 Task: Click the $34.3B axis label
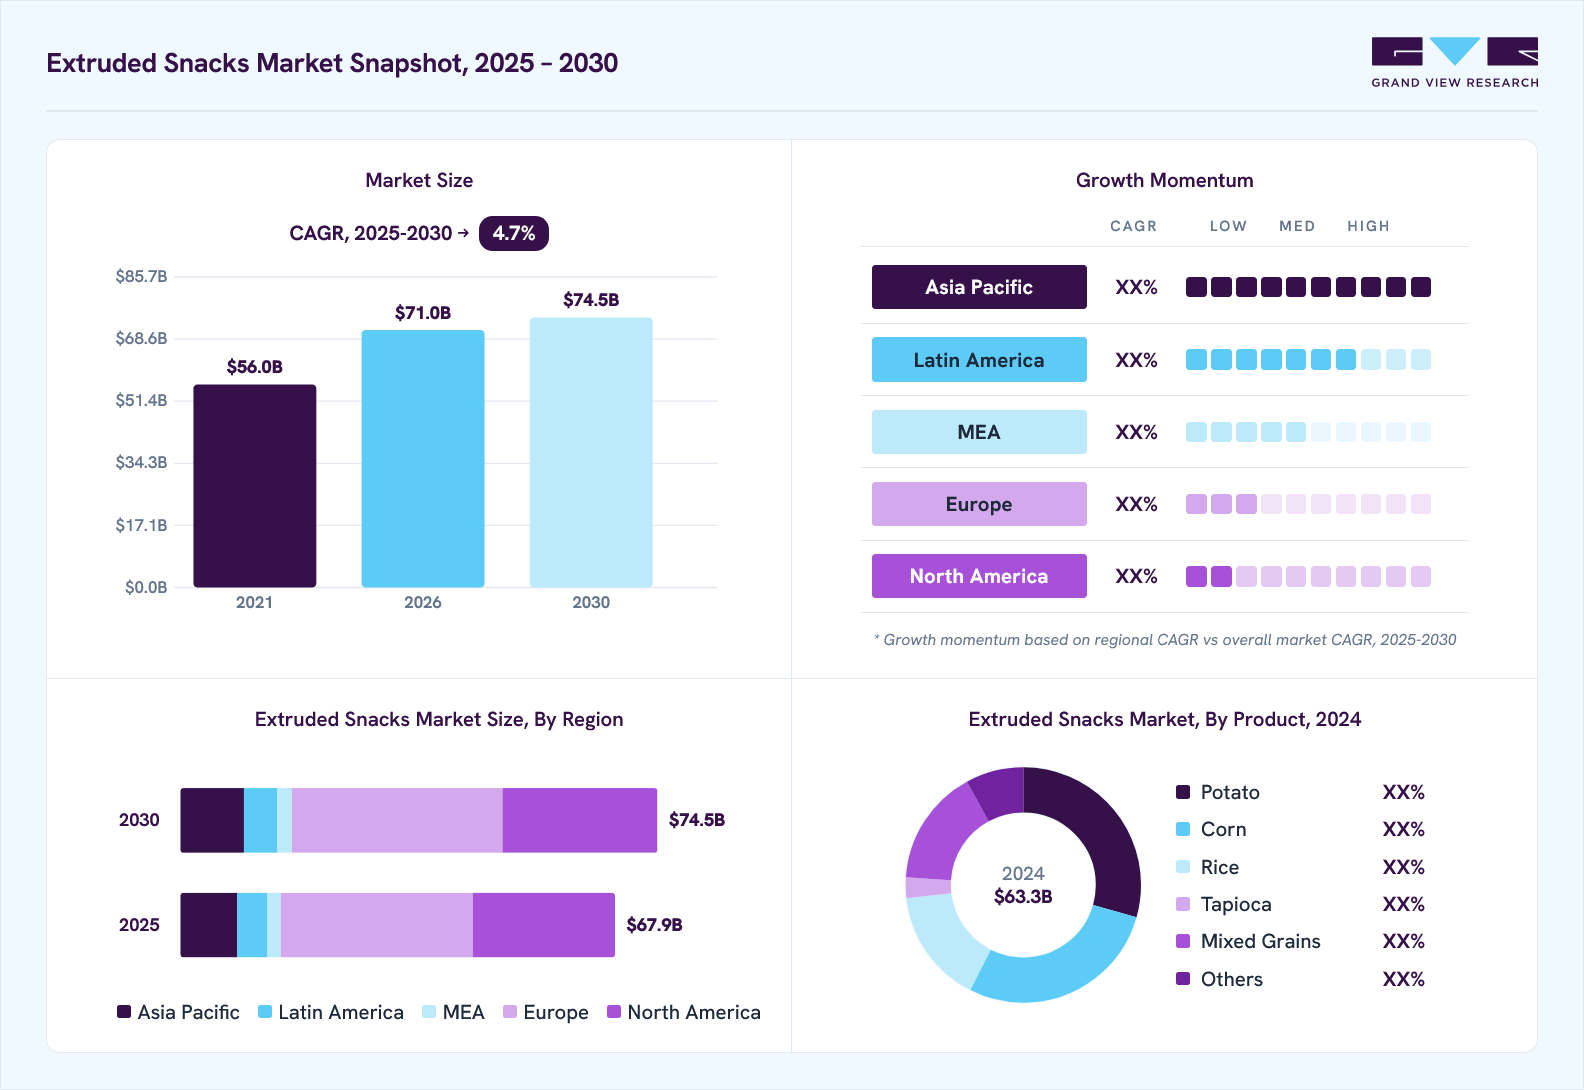click(x=141, y=463)
